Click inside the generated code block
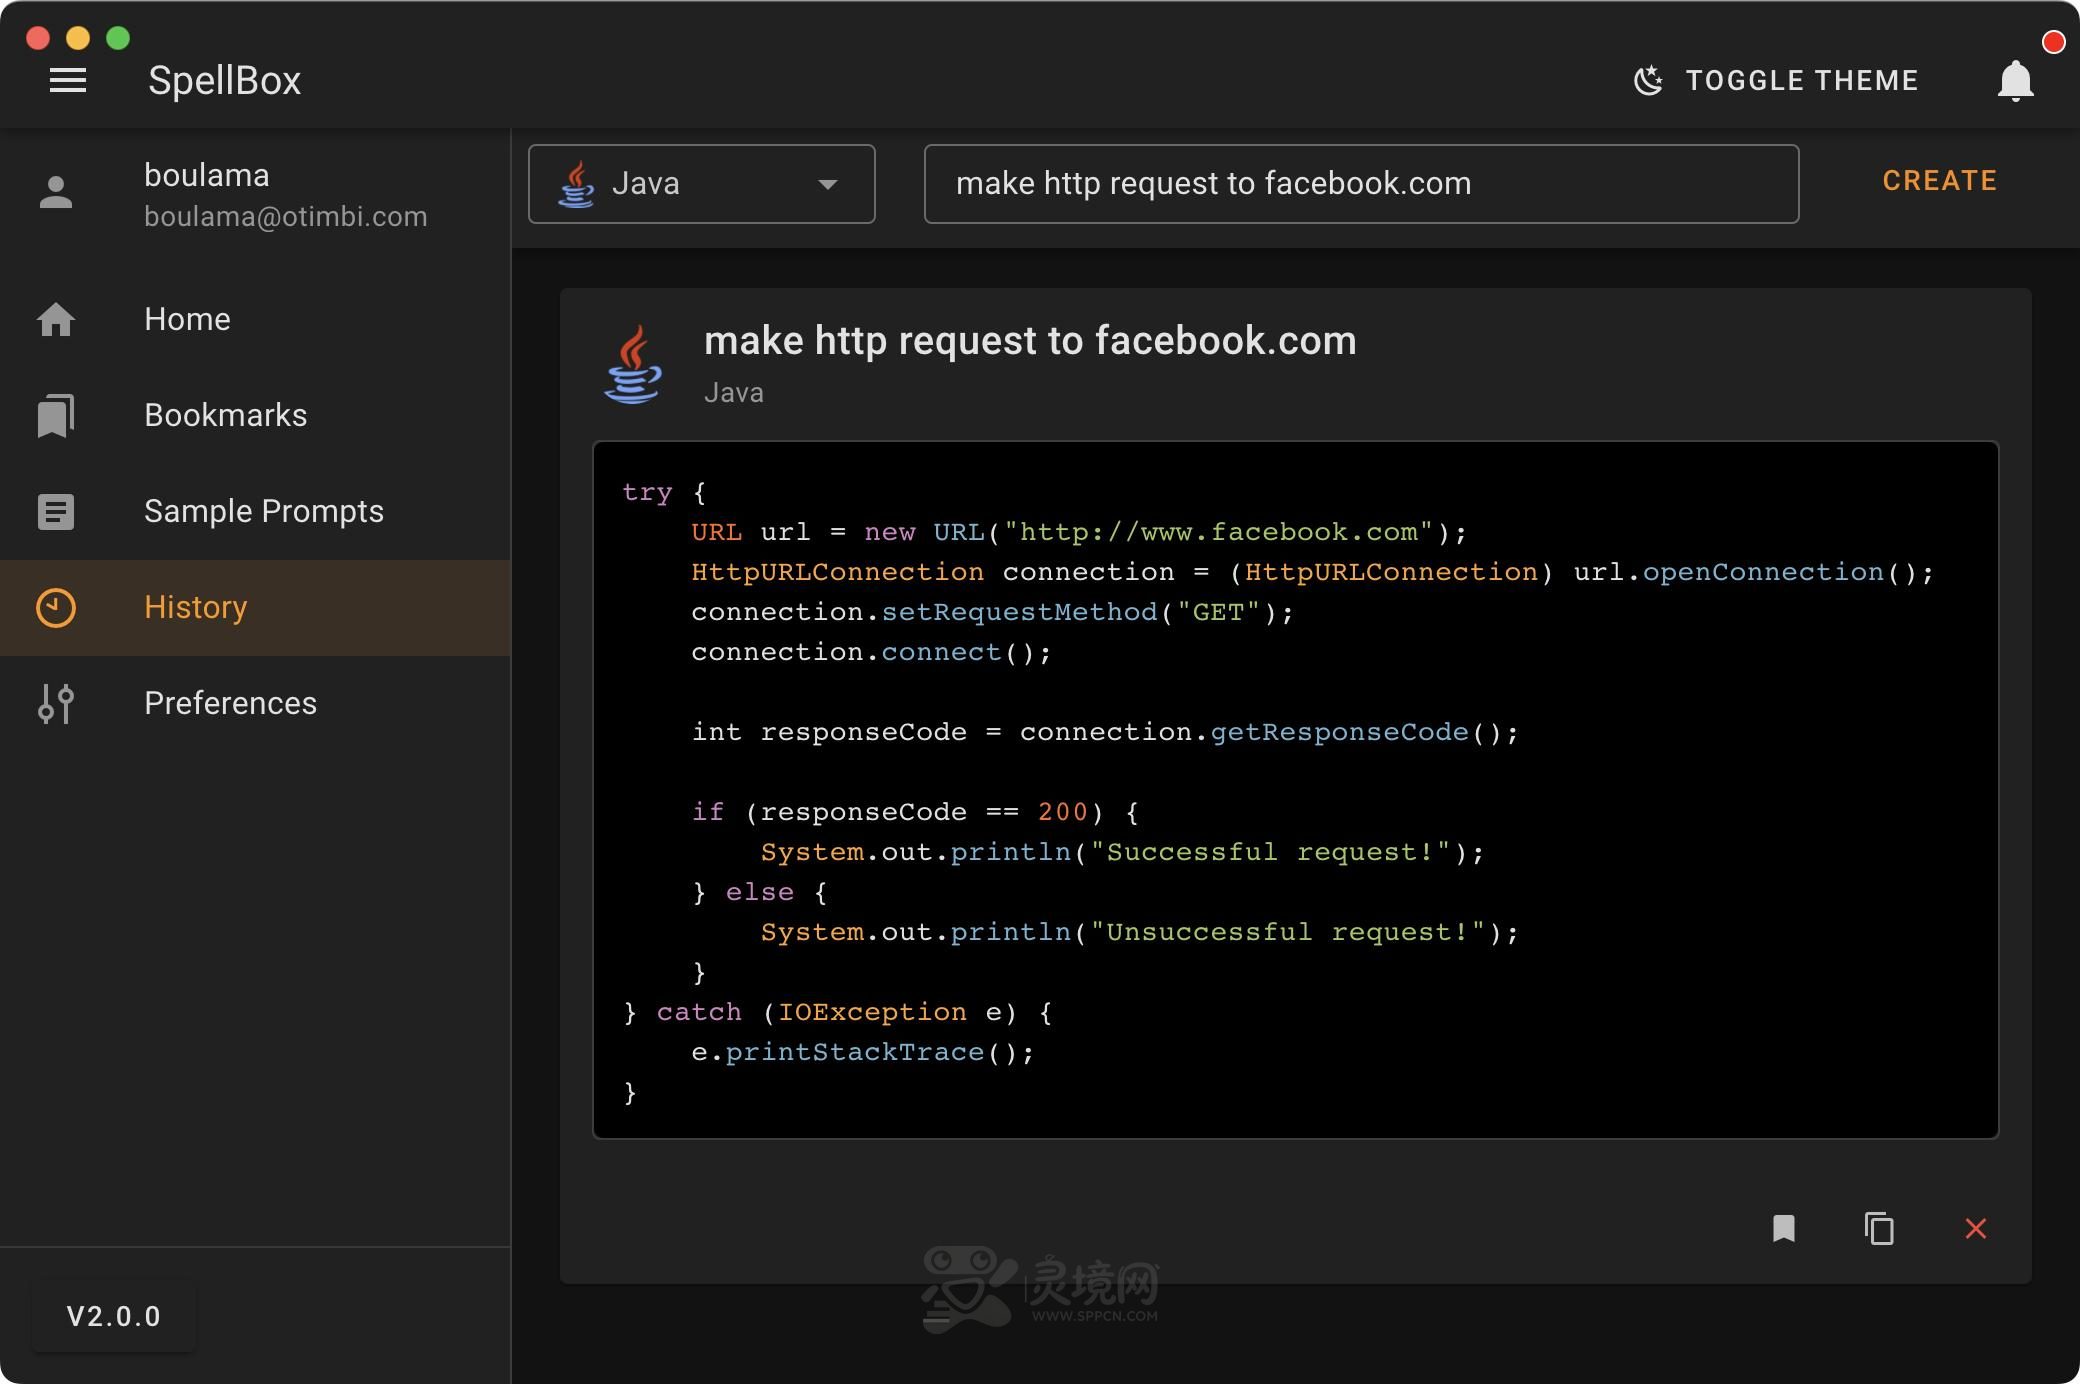 point(1296,790)
